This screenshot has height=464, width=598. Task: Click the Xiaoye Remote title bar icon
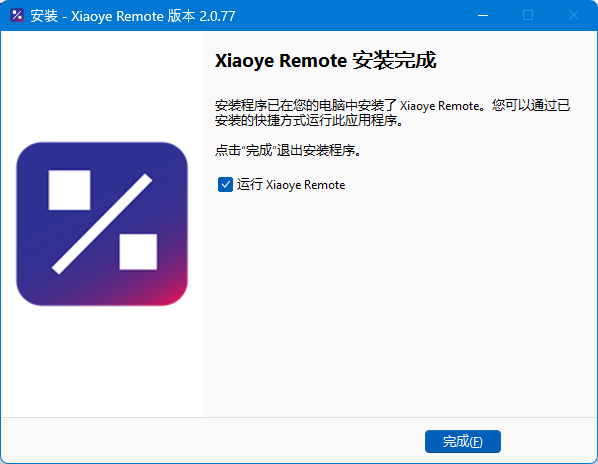17,15
